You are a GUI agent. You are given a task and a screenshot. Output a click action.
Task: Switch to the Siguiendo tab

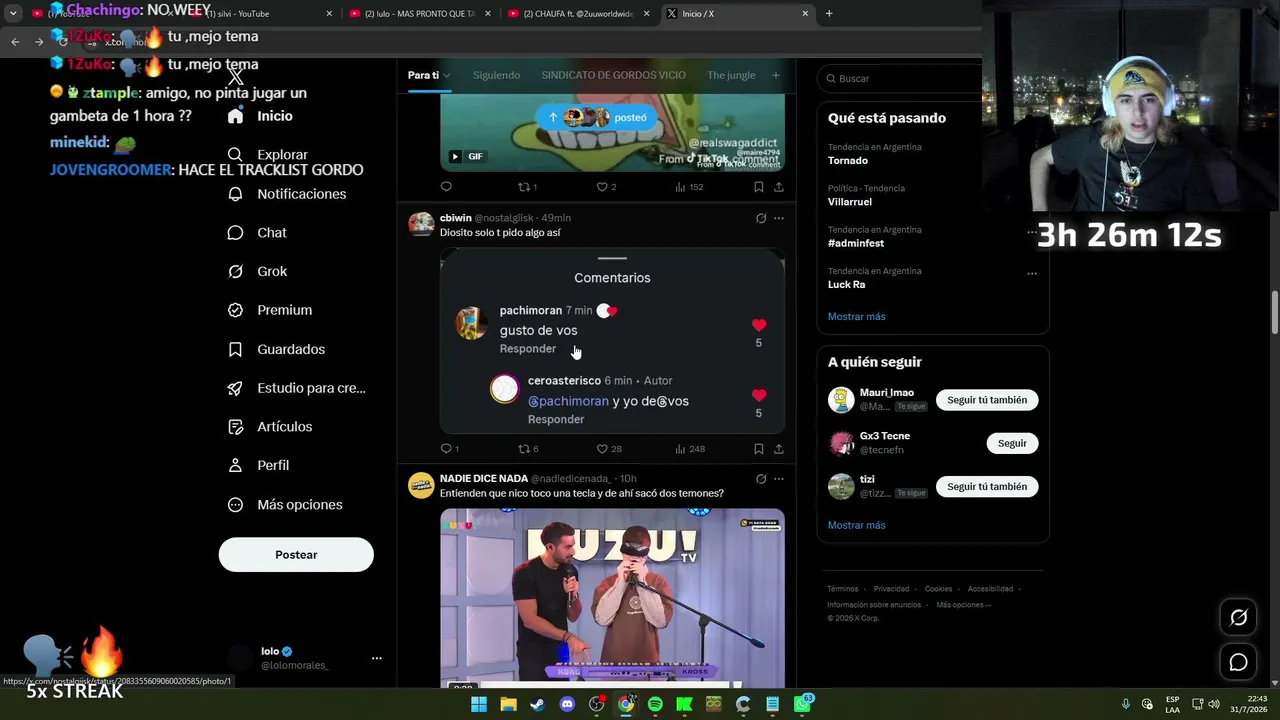496,75
